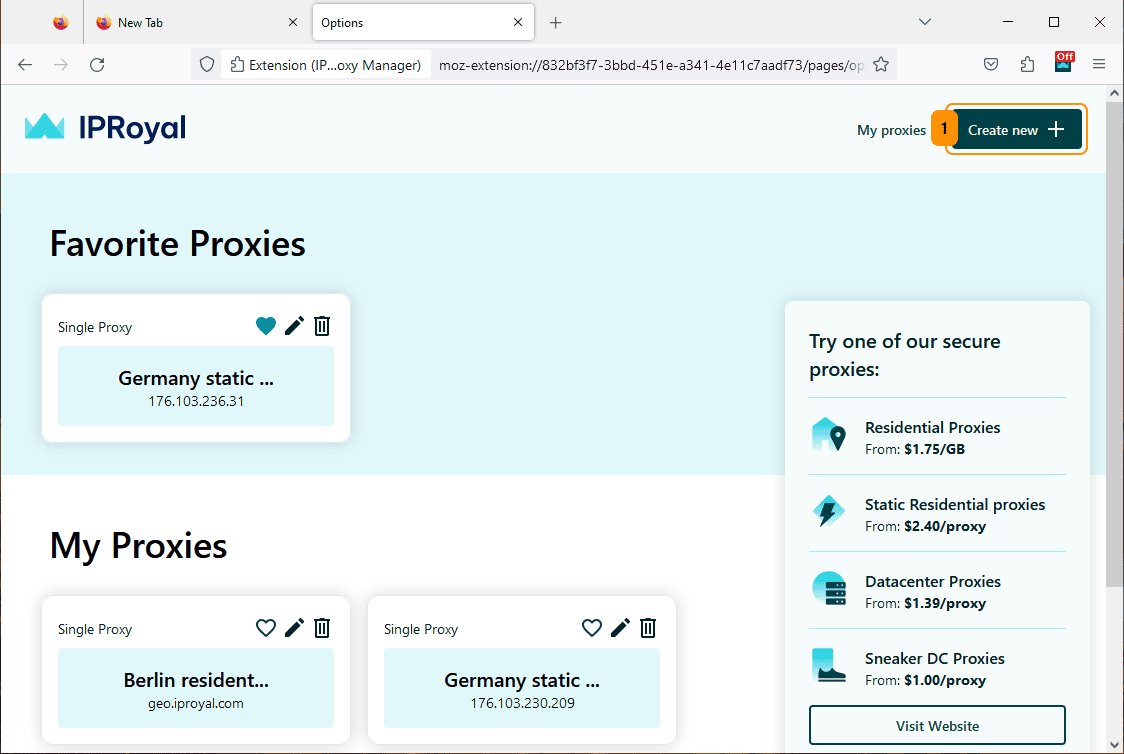Open the Extensions puzzle icon
The image size is (1124, 754).
click(x=1027, y=65)
